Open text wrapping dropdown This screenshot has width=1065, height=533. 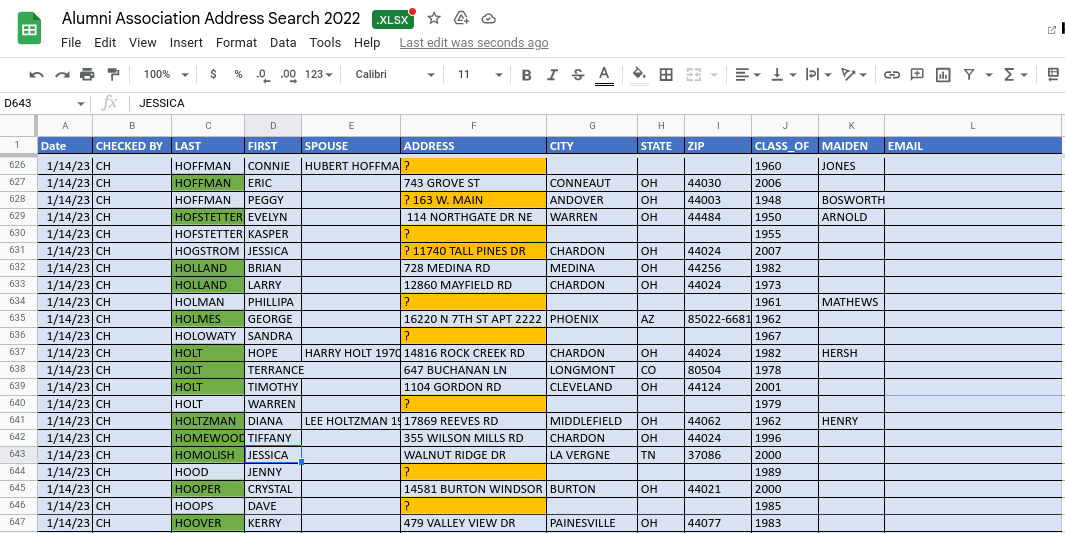(x=819, y=75)
